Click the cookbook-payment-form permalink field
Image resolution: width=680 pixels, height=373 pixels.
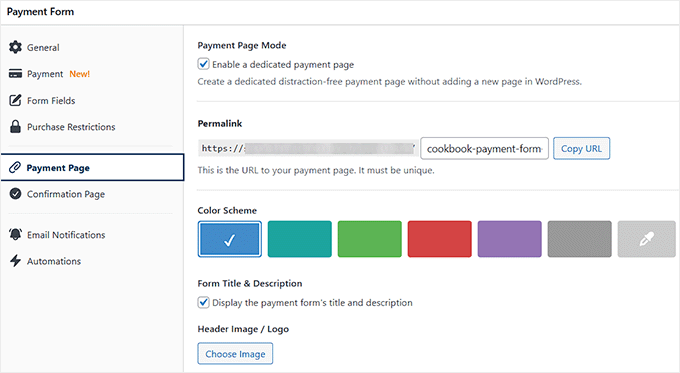coord(484,148)
